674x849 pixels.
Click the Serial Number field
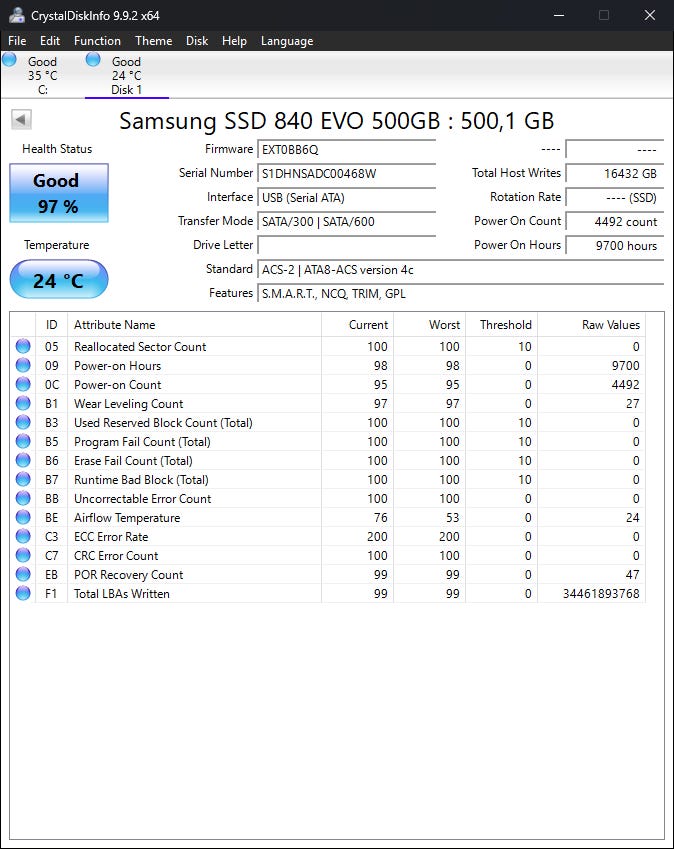tap(346, 173)
